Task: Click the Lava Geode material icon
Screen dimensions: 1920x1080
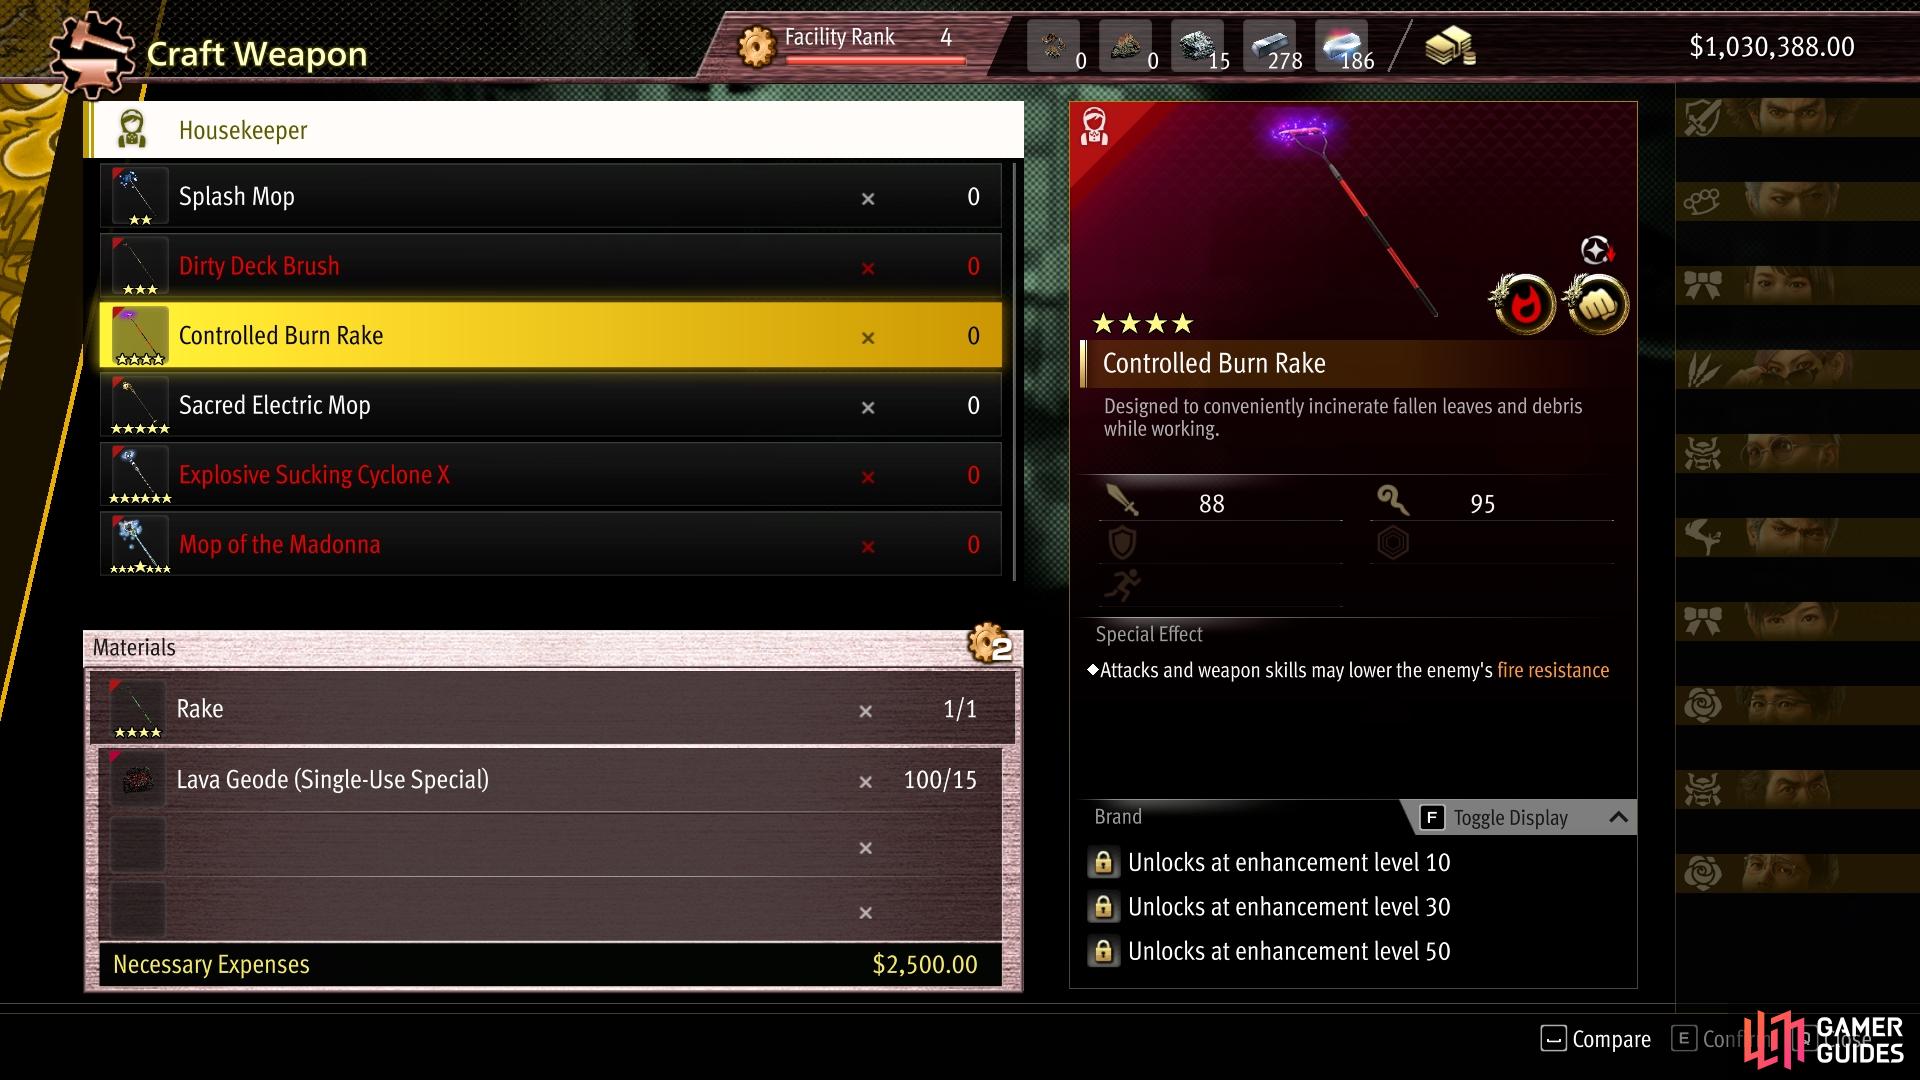Action: tap(137, 780)
